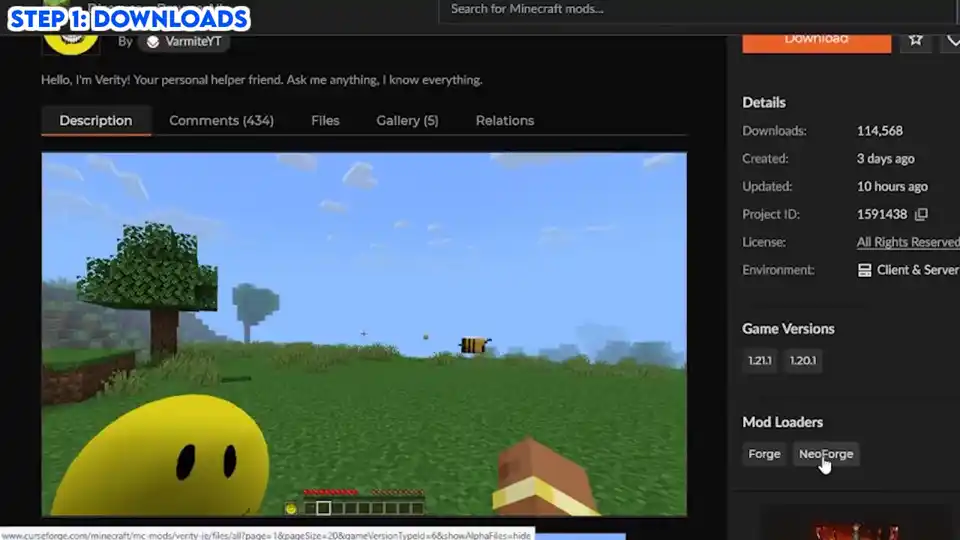The image size is (960, 540).
Task: Click the Created value 3 days ago
Action: pos(885,159)
